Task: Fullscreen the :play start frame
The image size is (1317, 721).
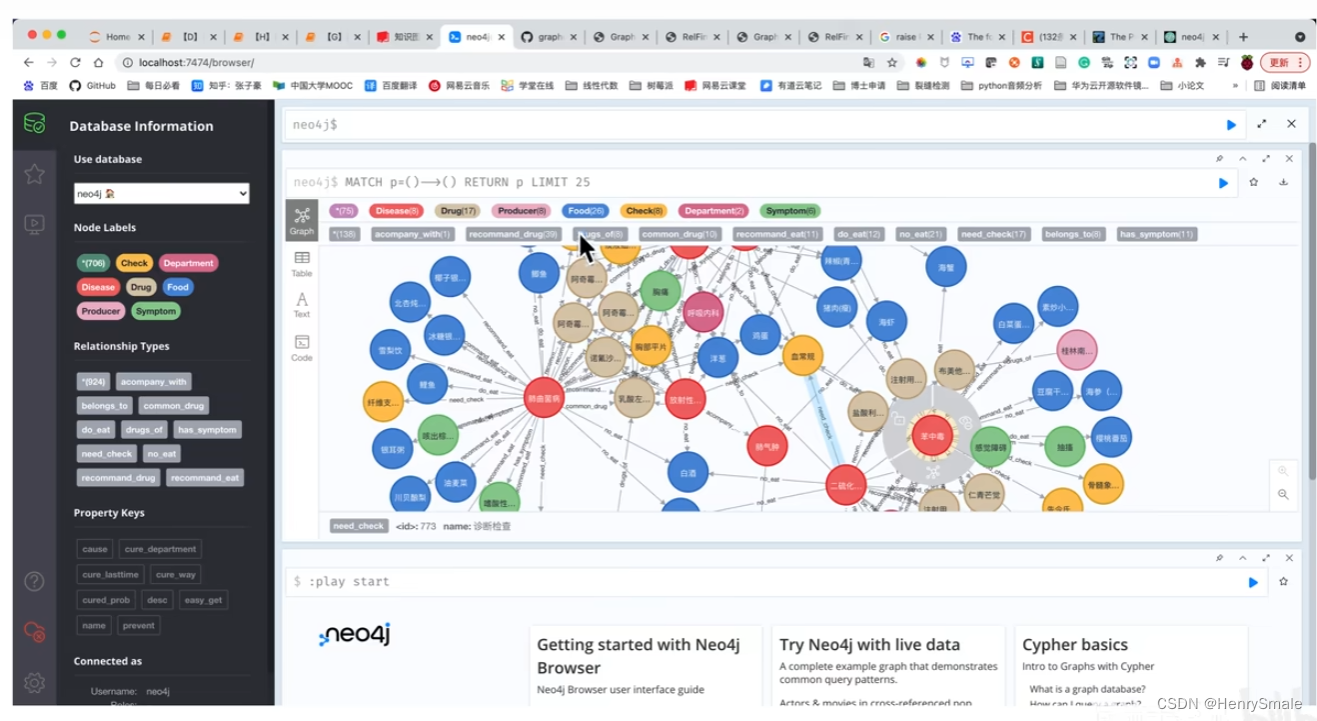Action: tap(1266, 558)
